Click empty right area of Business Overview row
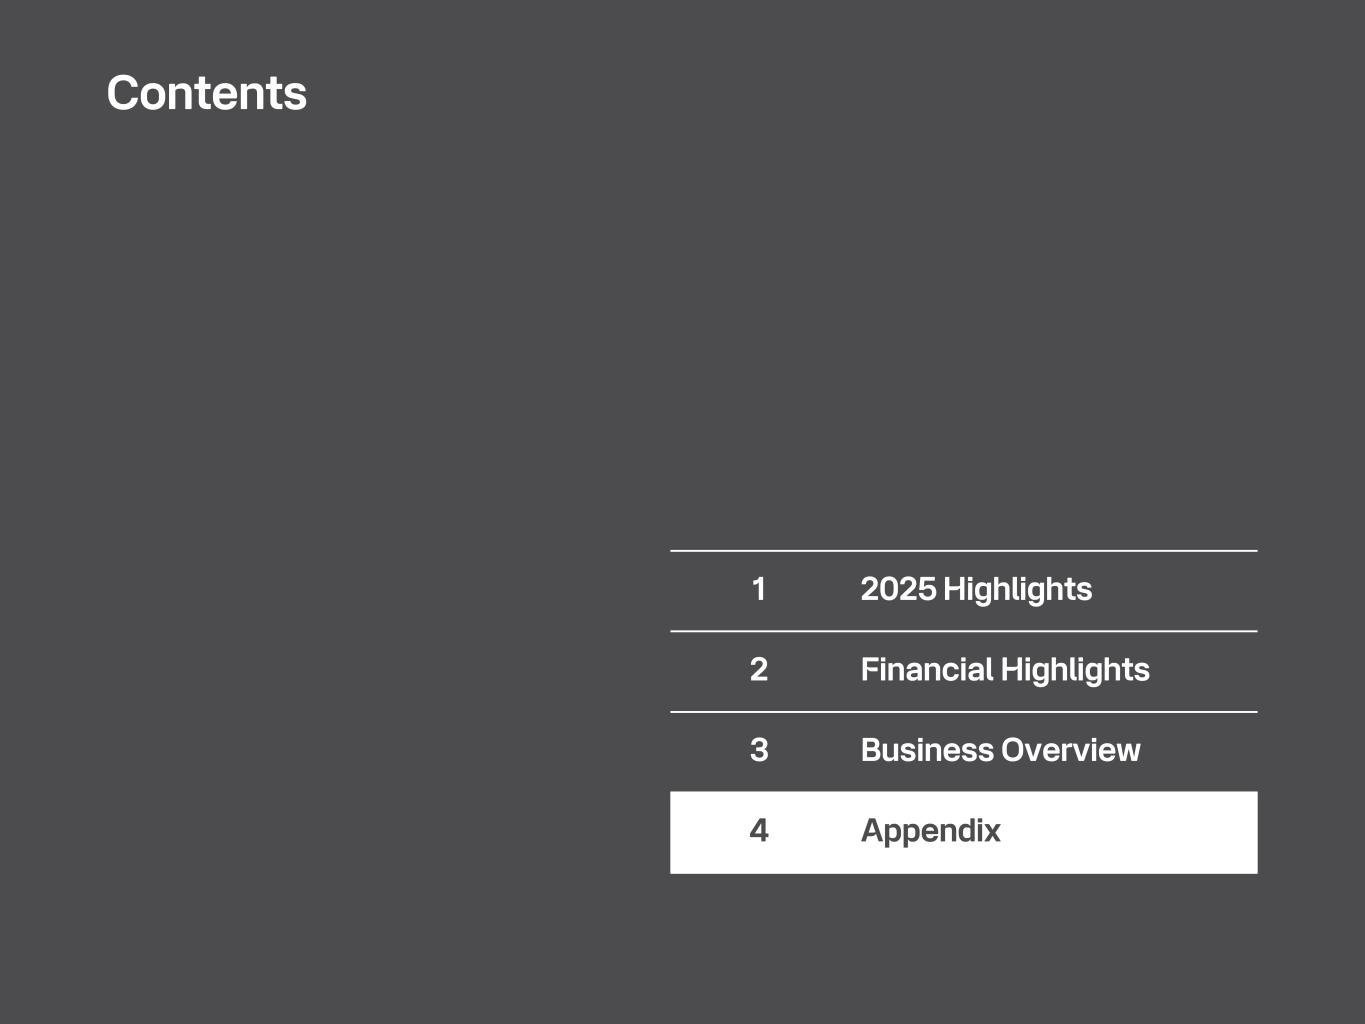 (1205, 751)
